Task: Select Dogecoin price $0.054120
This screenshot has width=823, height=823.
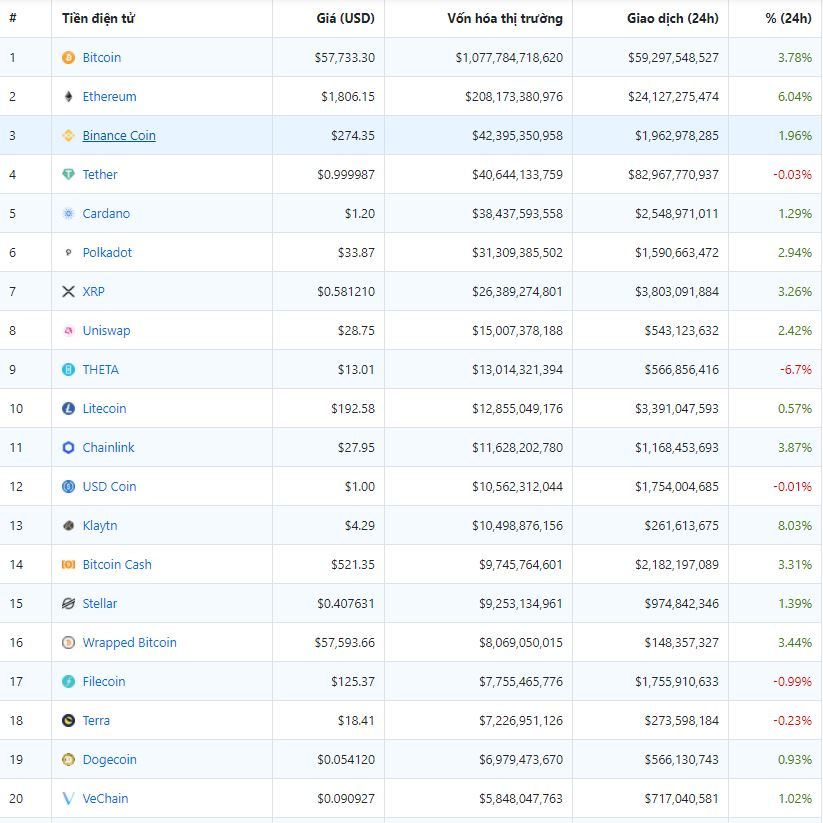Action: tap(346, 759)
